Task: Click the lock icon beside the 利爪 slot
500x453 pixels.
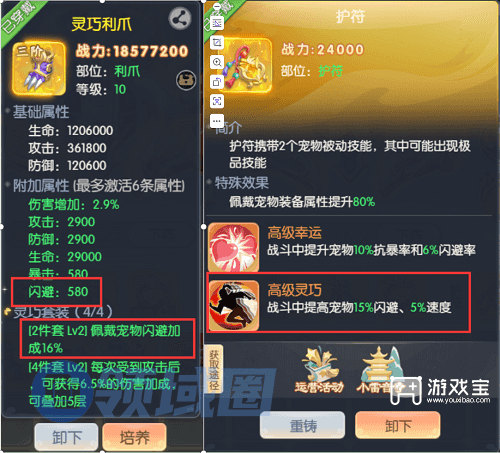Action: pos(186,80)
